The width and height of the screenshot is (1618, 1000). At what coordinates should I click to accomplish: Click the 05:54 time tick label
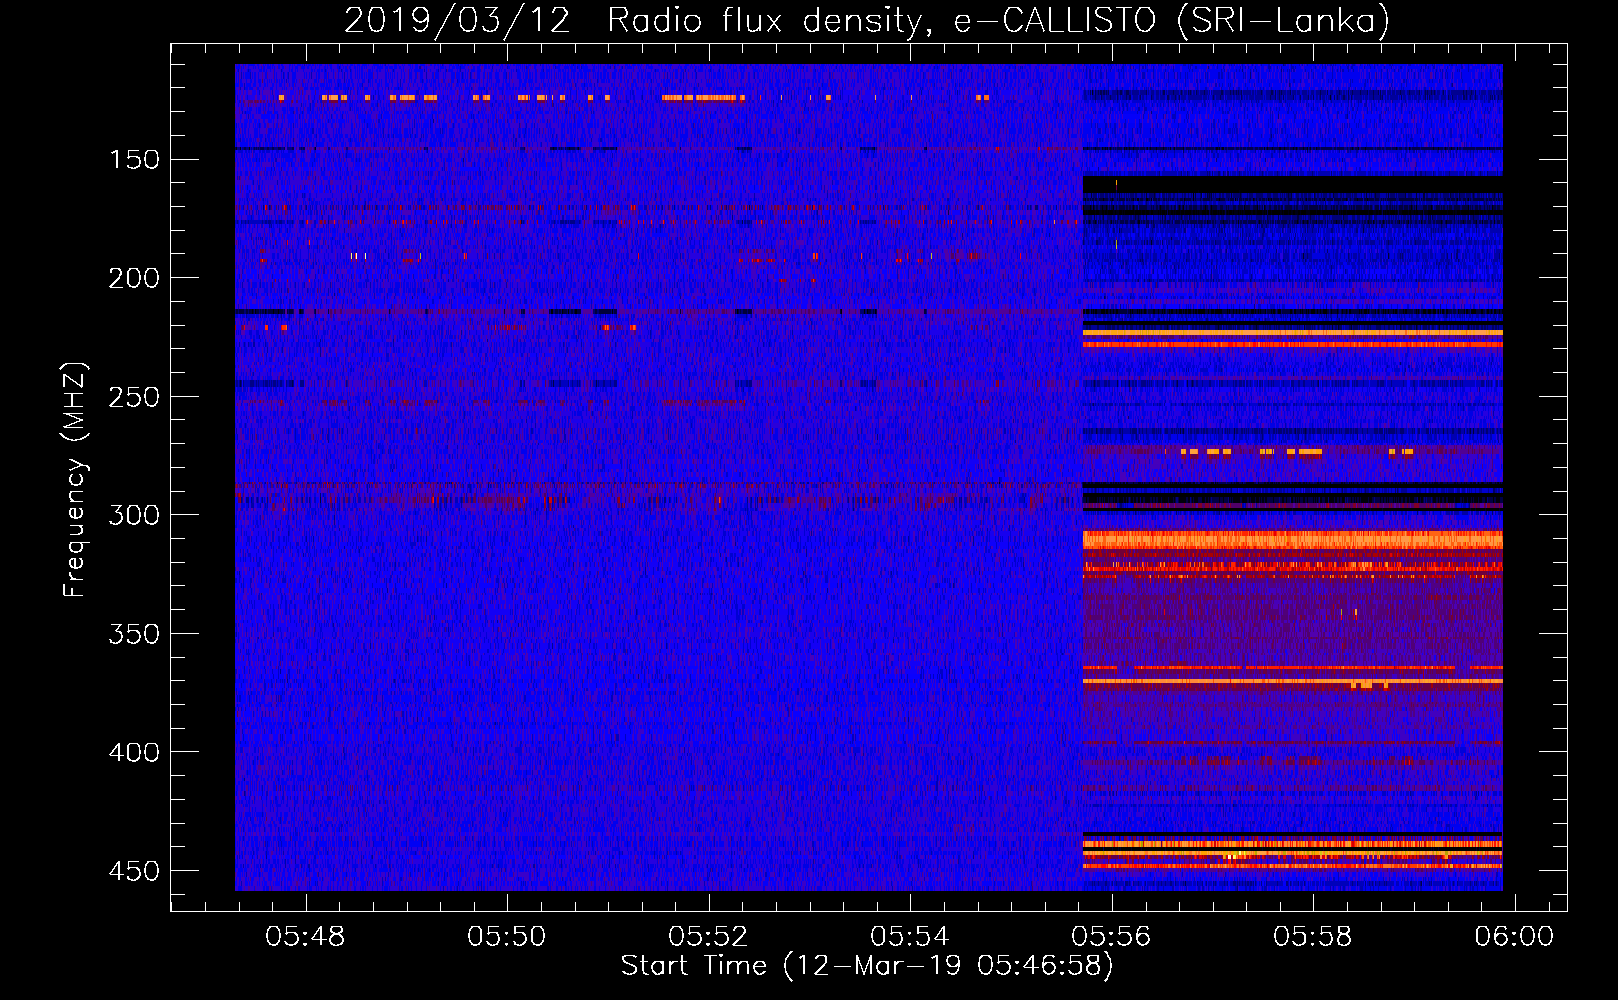coord(910,936)
